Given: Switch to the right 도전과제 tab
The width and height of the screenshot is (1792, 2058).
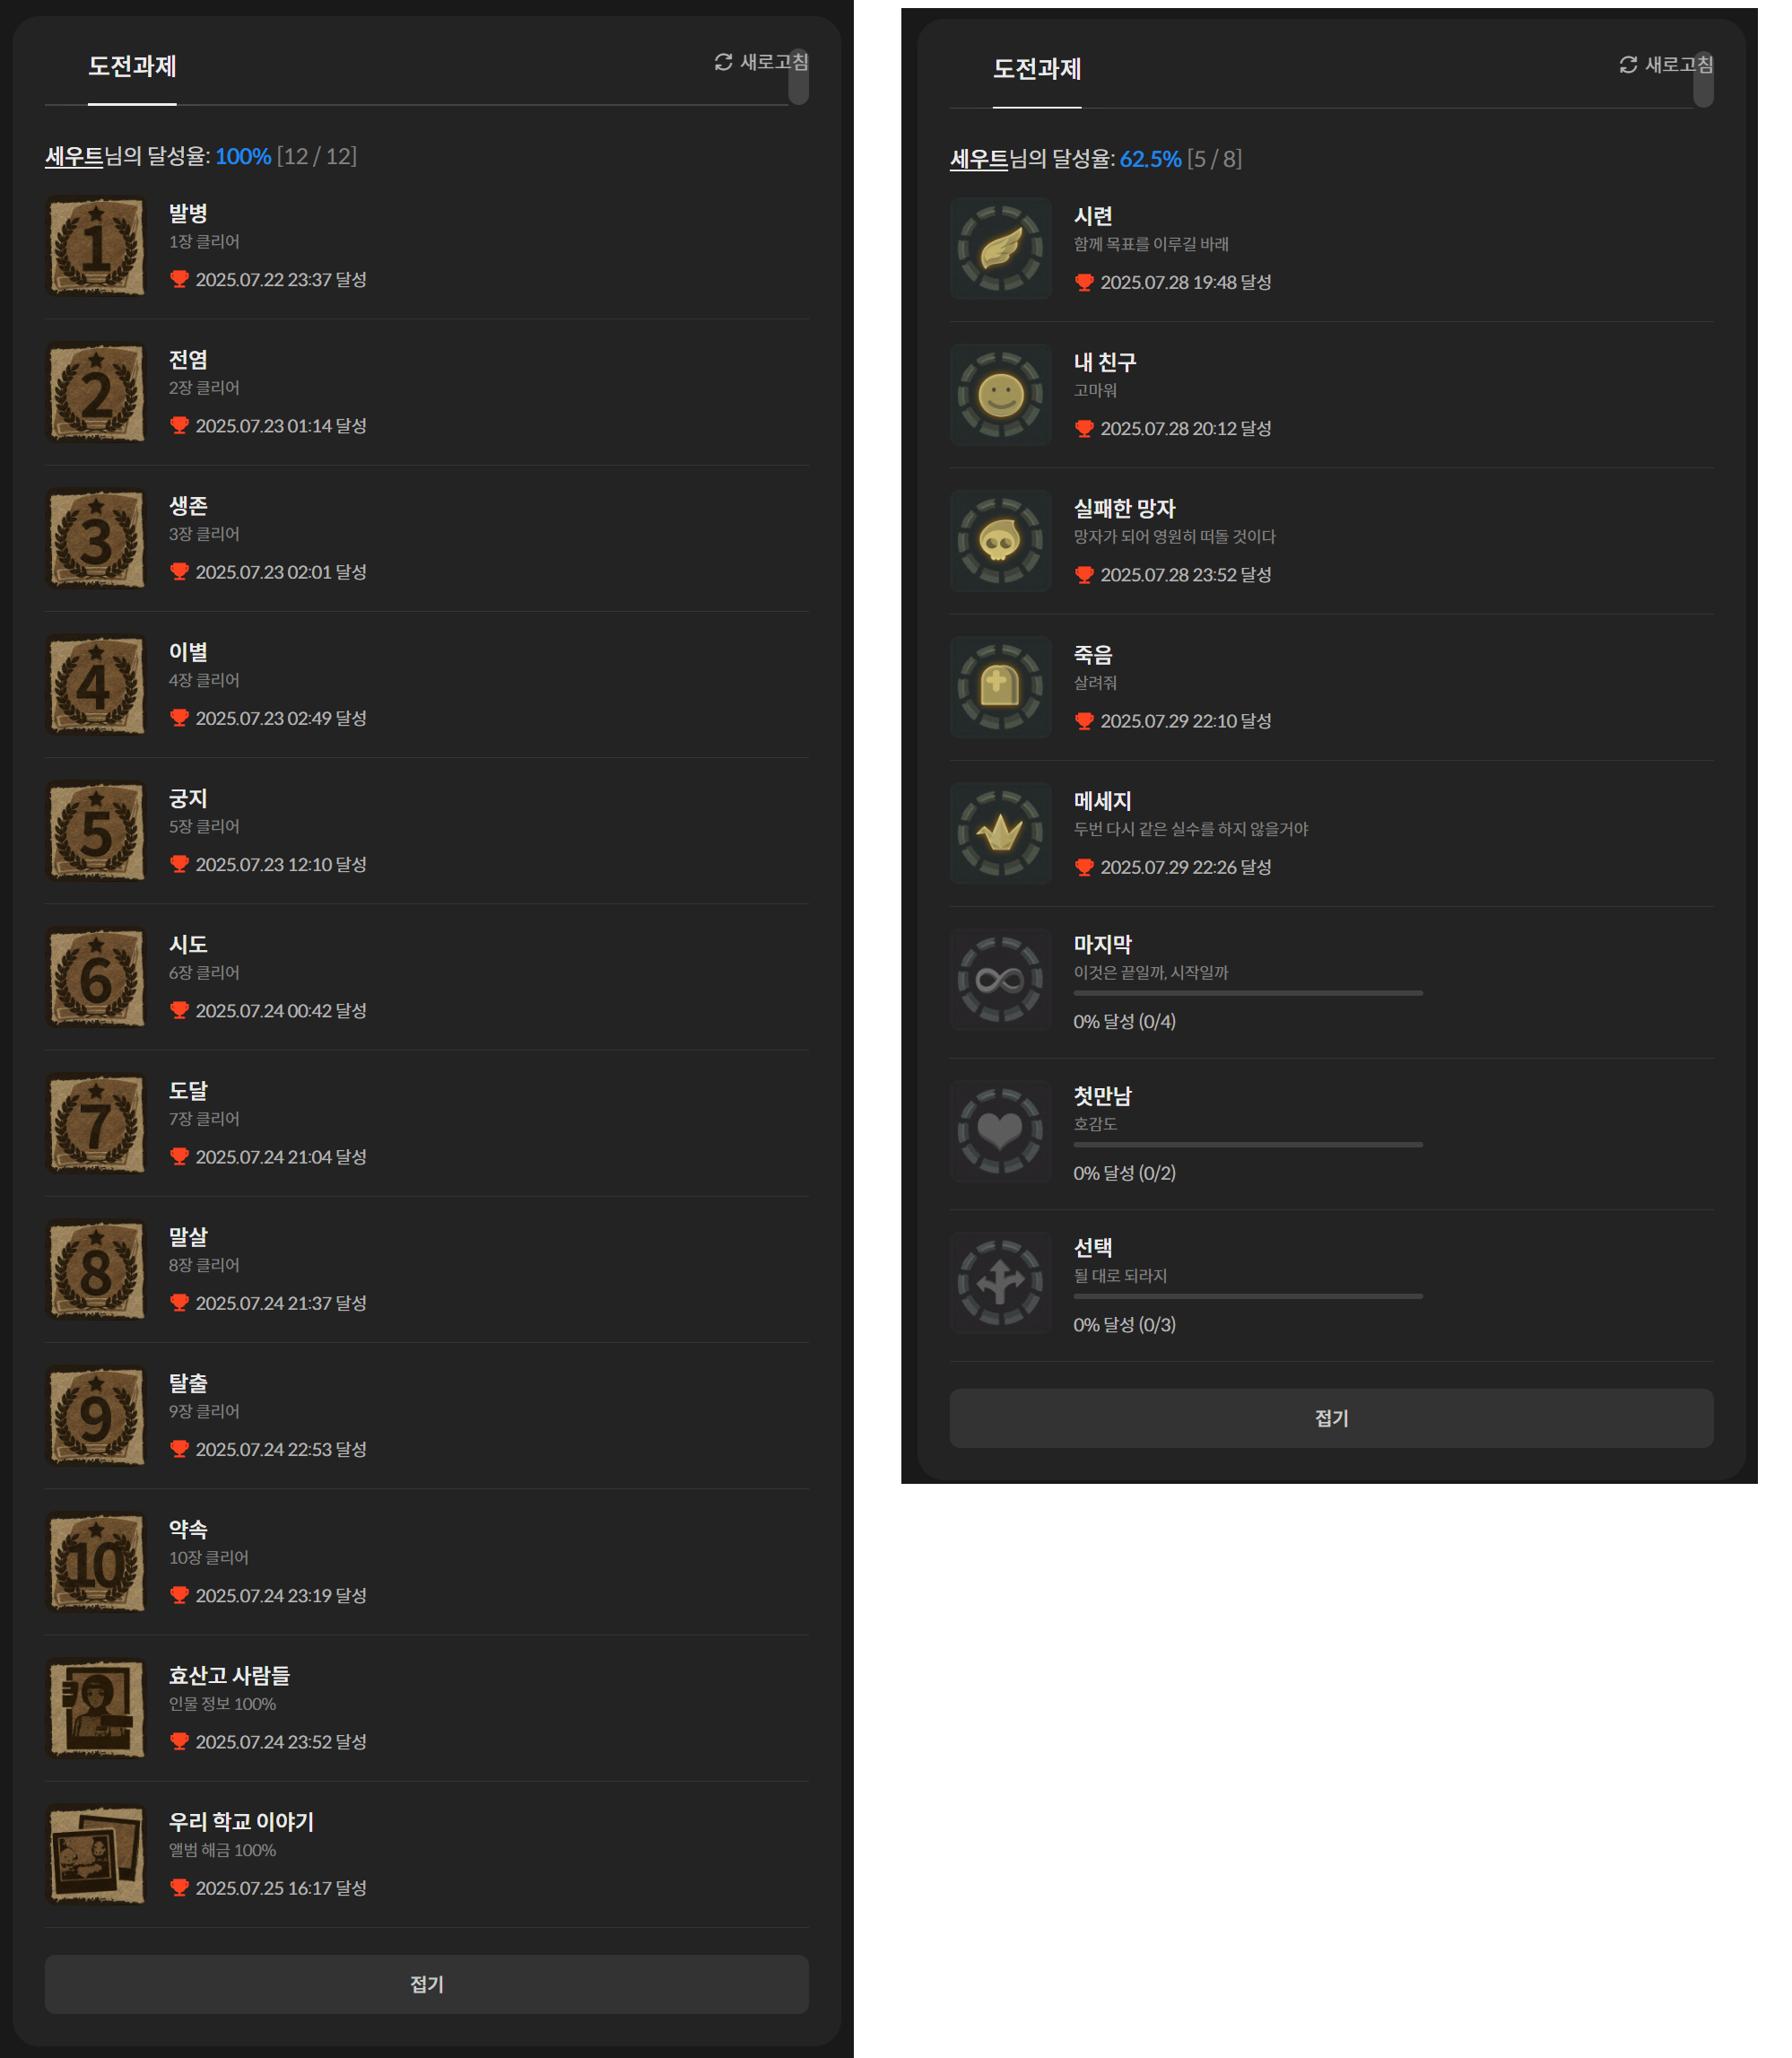Looking at the screenshot, I should coord(1037,69).
